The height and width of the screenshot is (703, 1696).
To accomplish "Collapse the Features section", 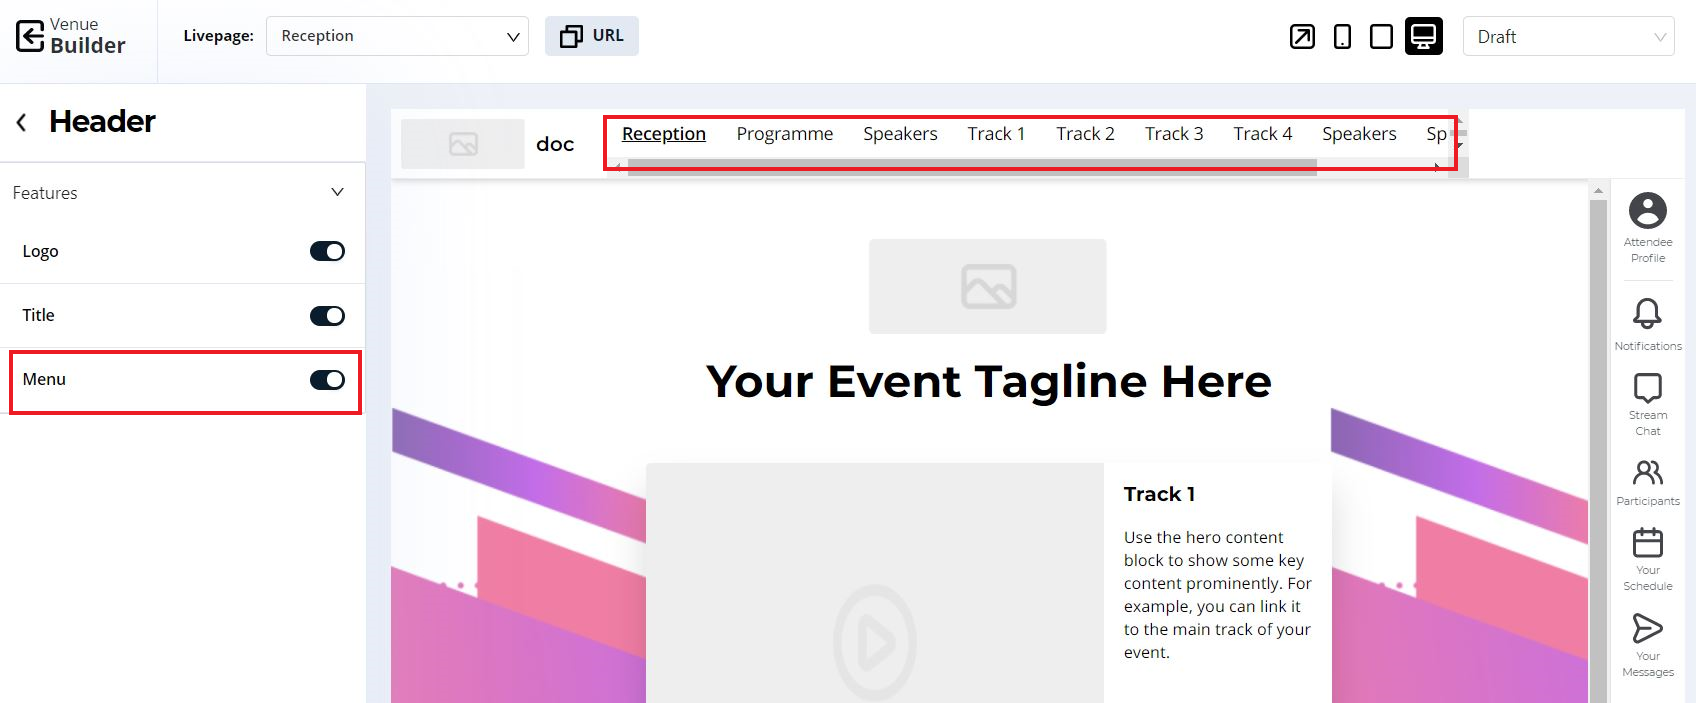I will (337, 192).
